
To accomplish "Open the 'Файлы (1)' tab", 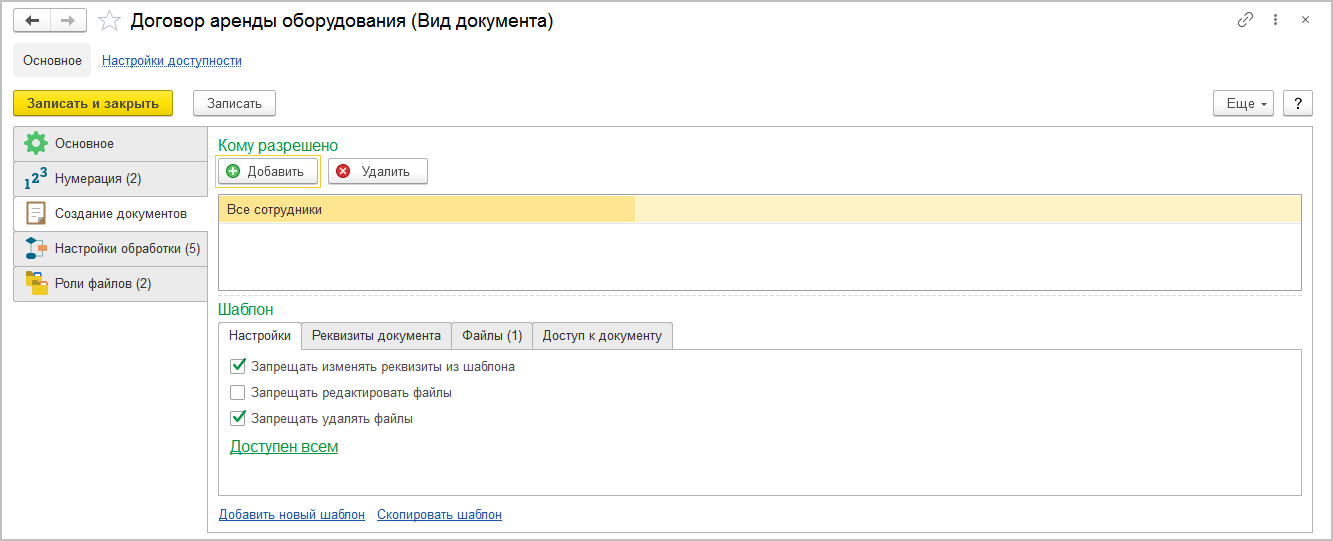I will [492, 336].
